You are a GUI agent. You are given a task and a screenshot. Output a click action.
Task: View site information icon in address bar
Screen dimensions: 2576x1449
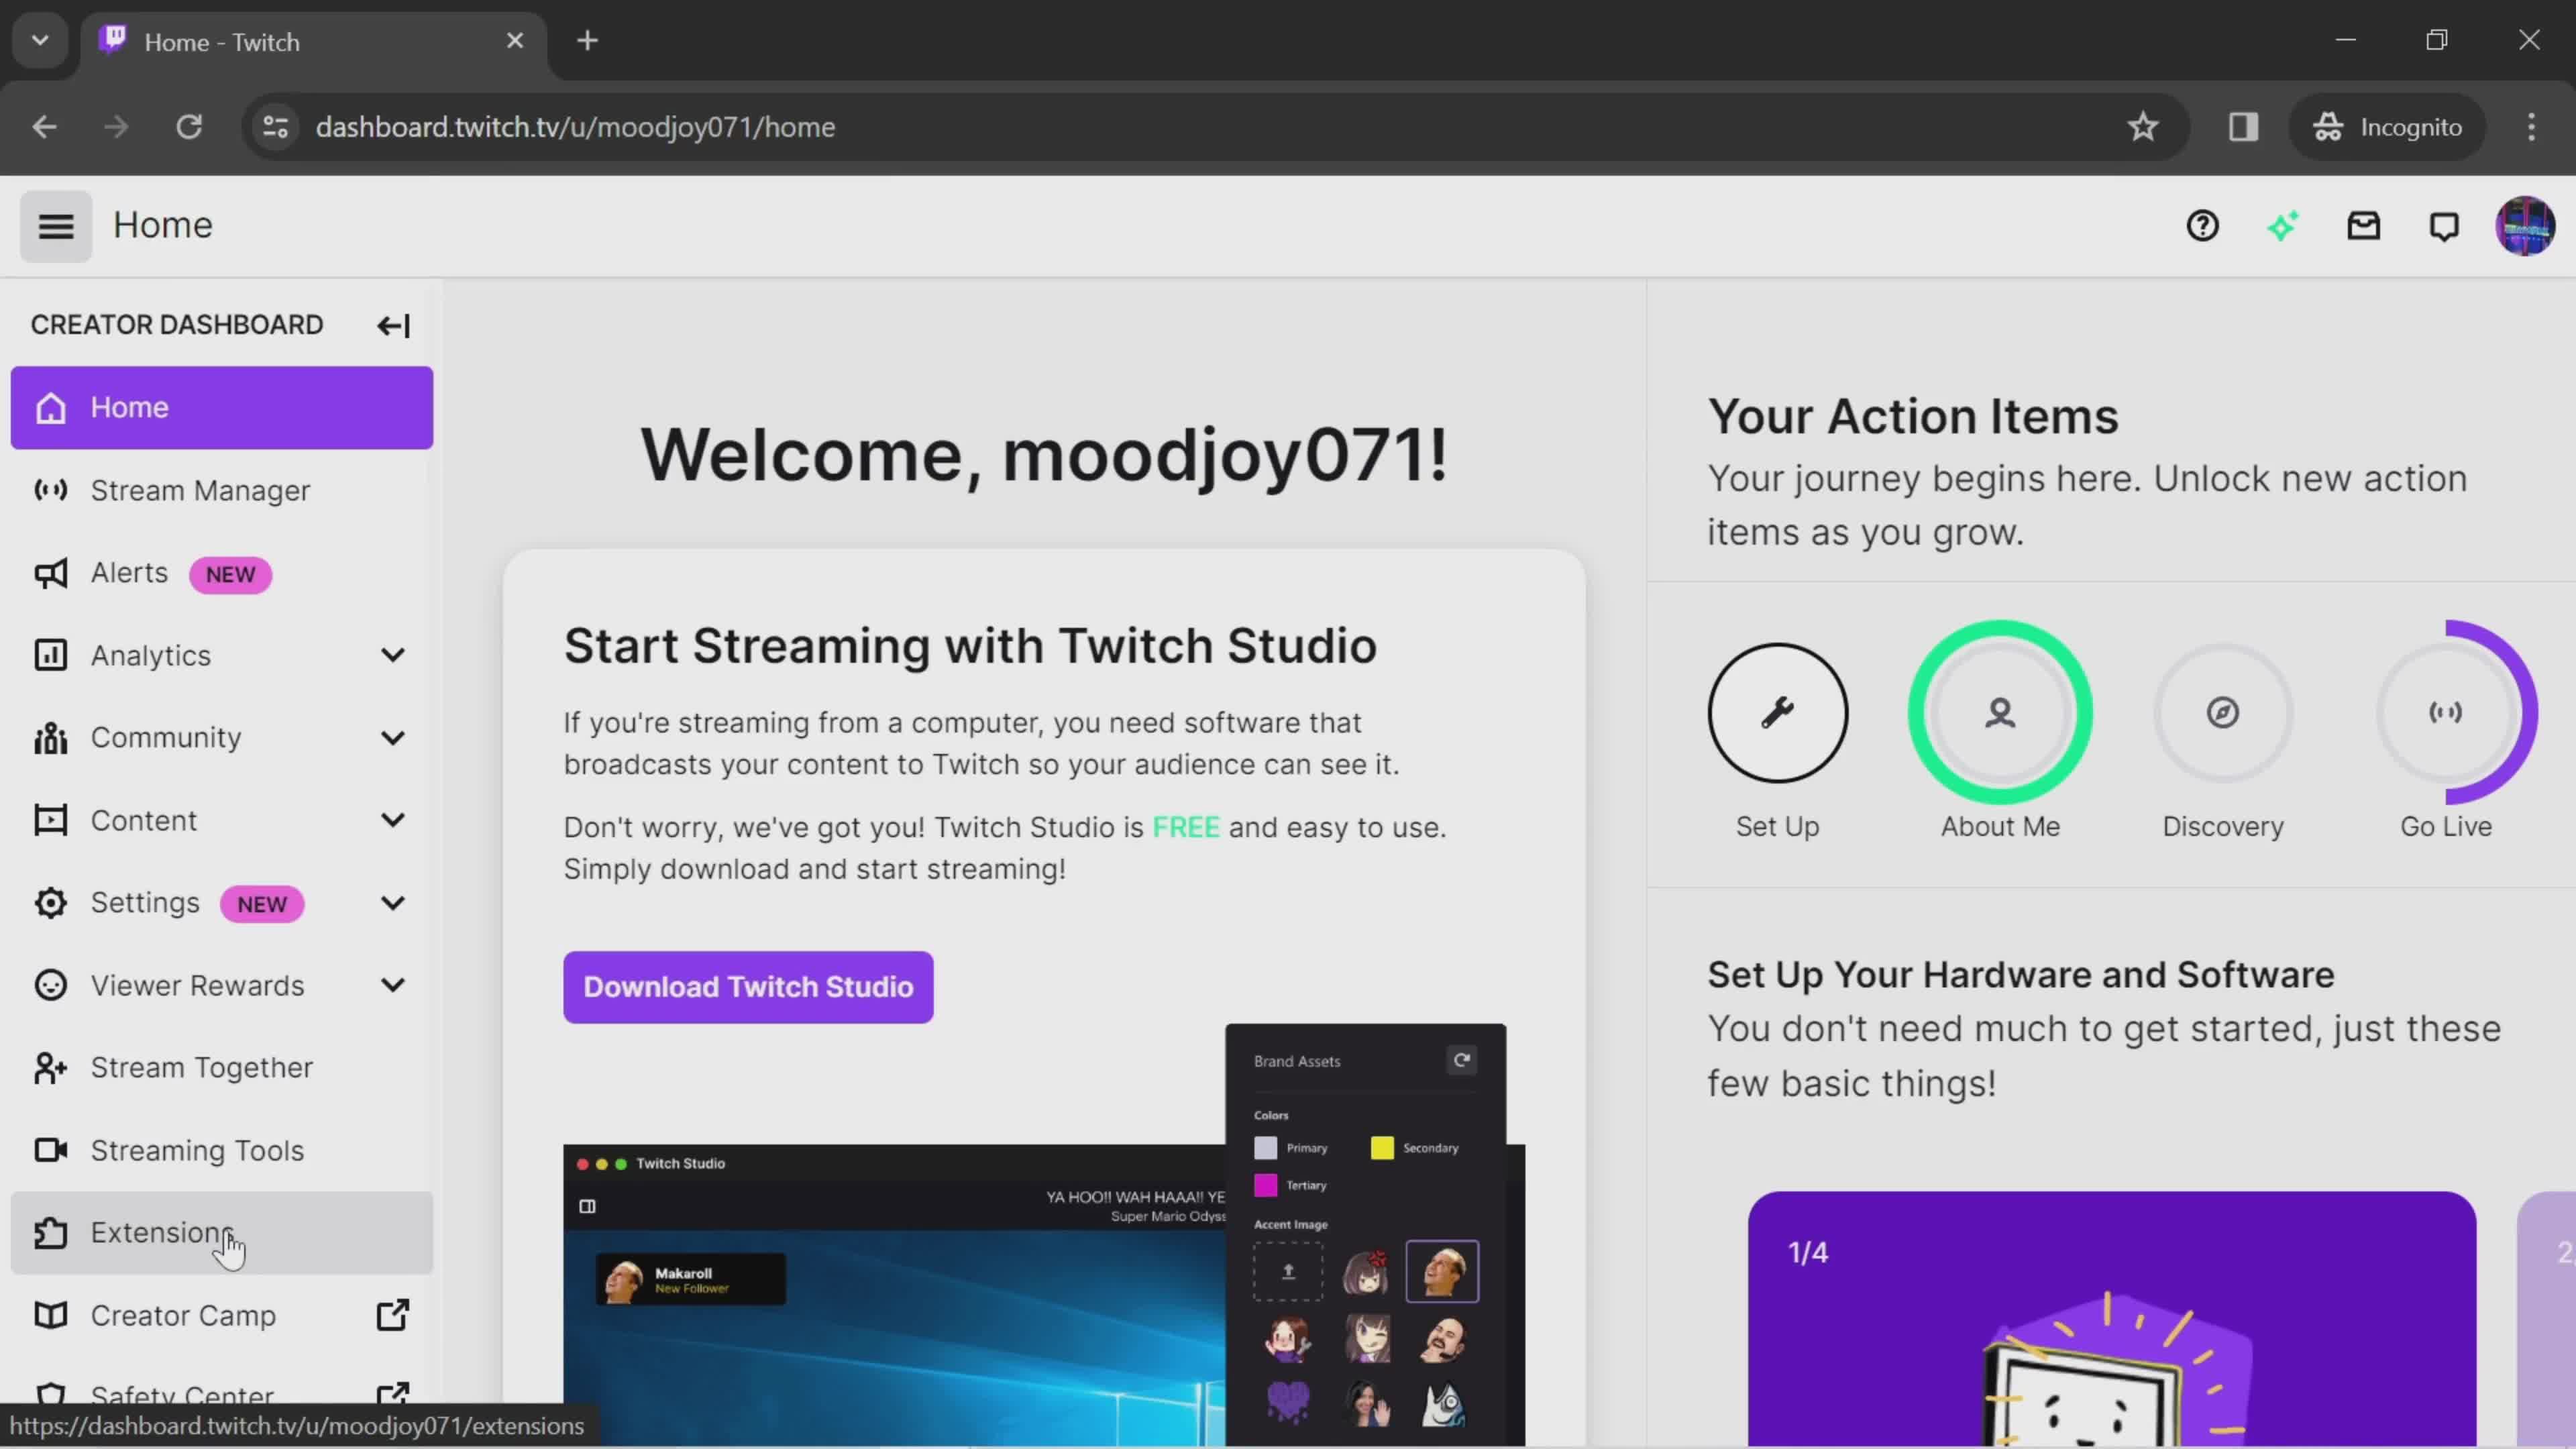[x=275, y=127]
